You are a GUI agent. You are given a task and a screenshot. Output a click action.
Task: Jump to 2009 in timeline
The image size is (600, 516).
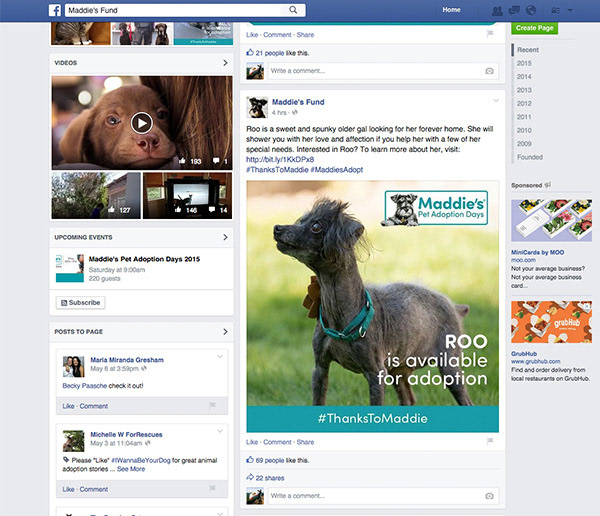pyautogui.click(x=524, y=144)
